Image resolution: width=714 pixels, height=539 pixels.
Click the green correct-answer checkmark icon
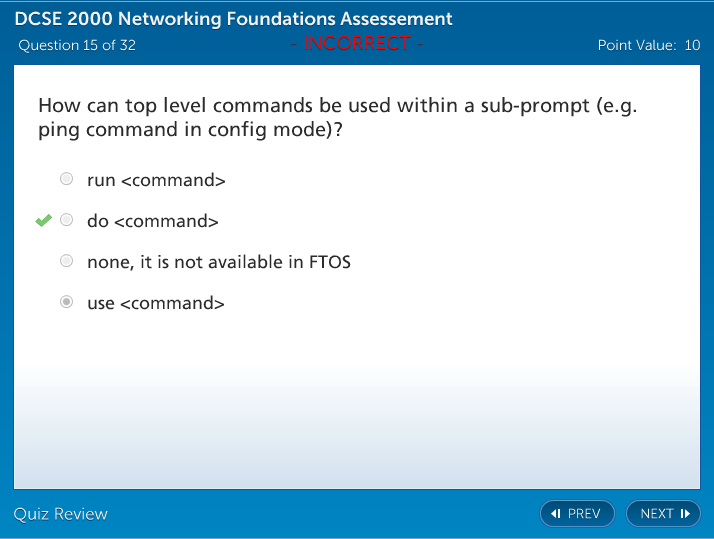pos(44,220)
